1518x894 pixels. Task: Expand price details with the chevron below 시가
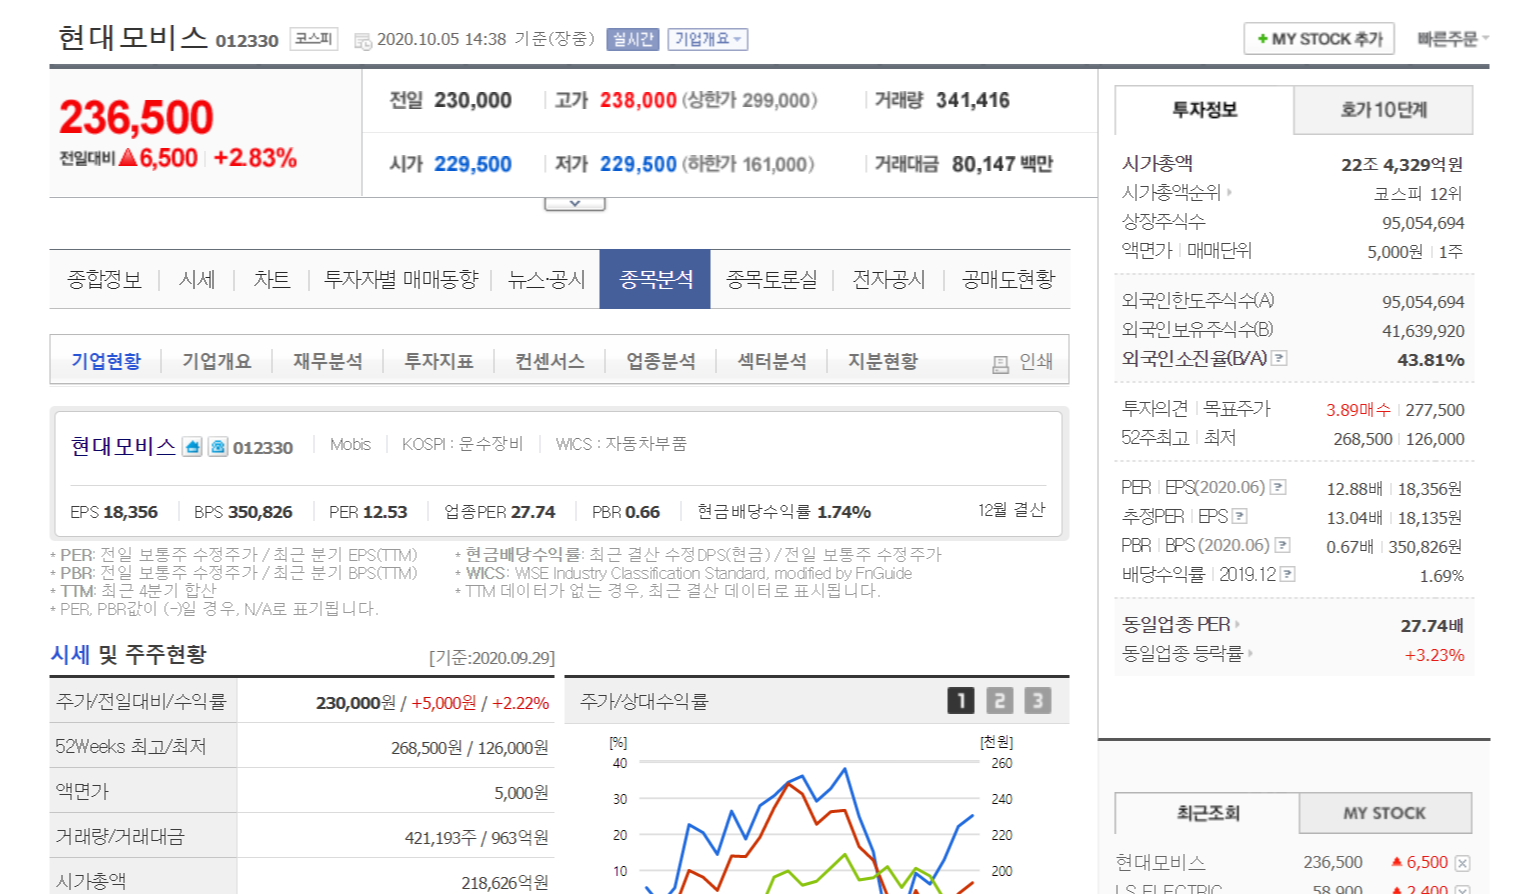575,203
